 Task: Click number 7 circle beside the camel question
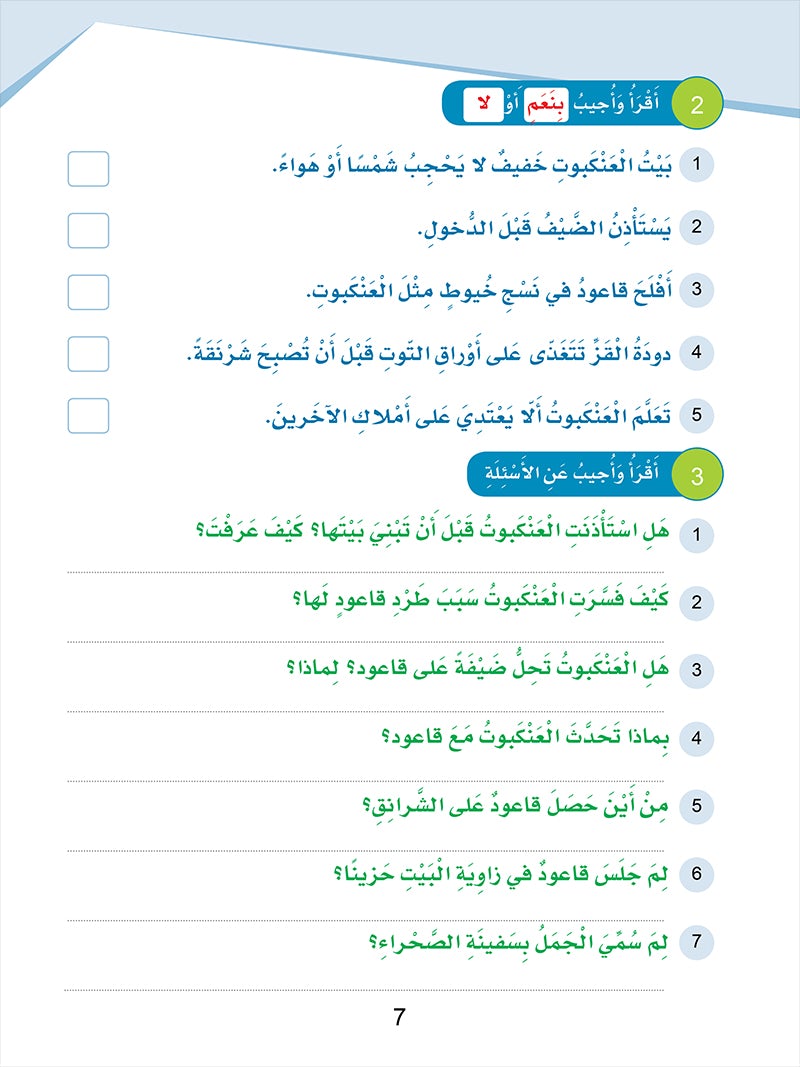pyautogui.click(x=695, y=943)
